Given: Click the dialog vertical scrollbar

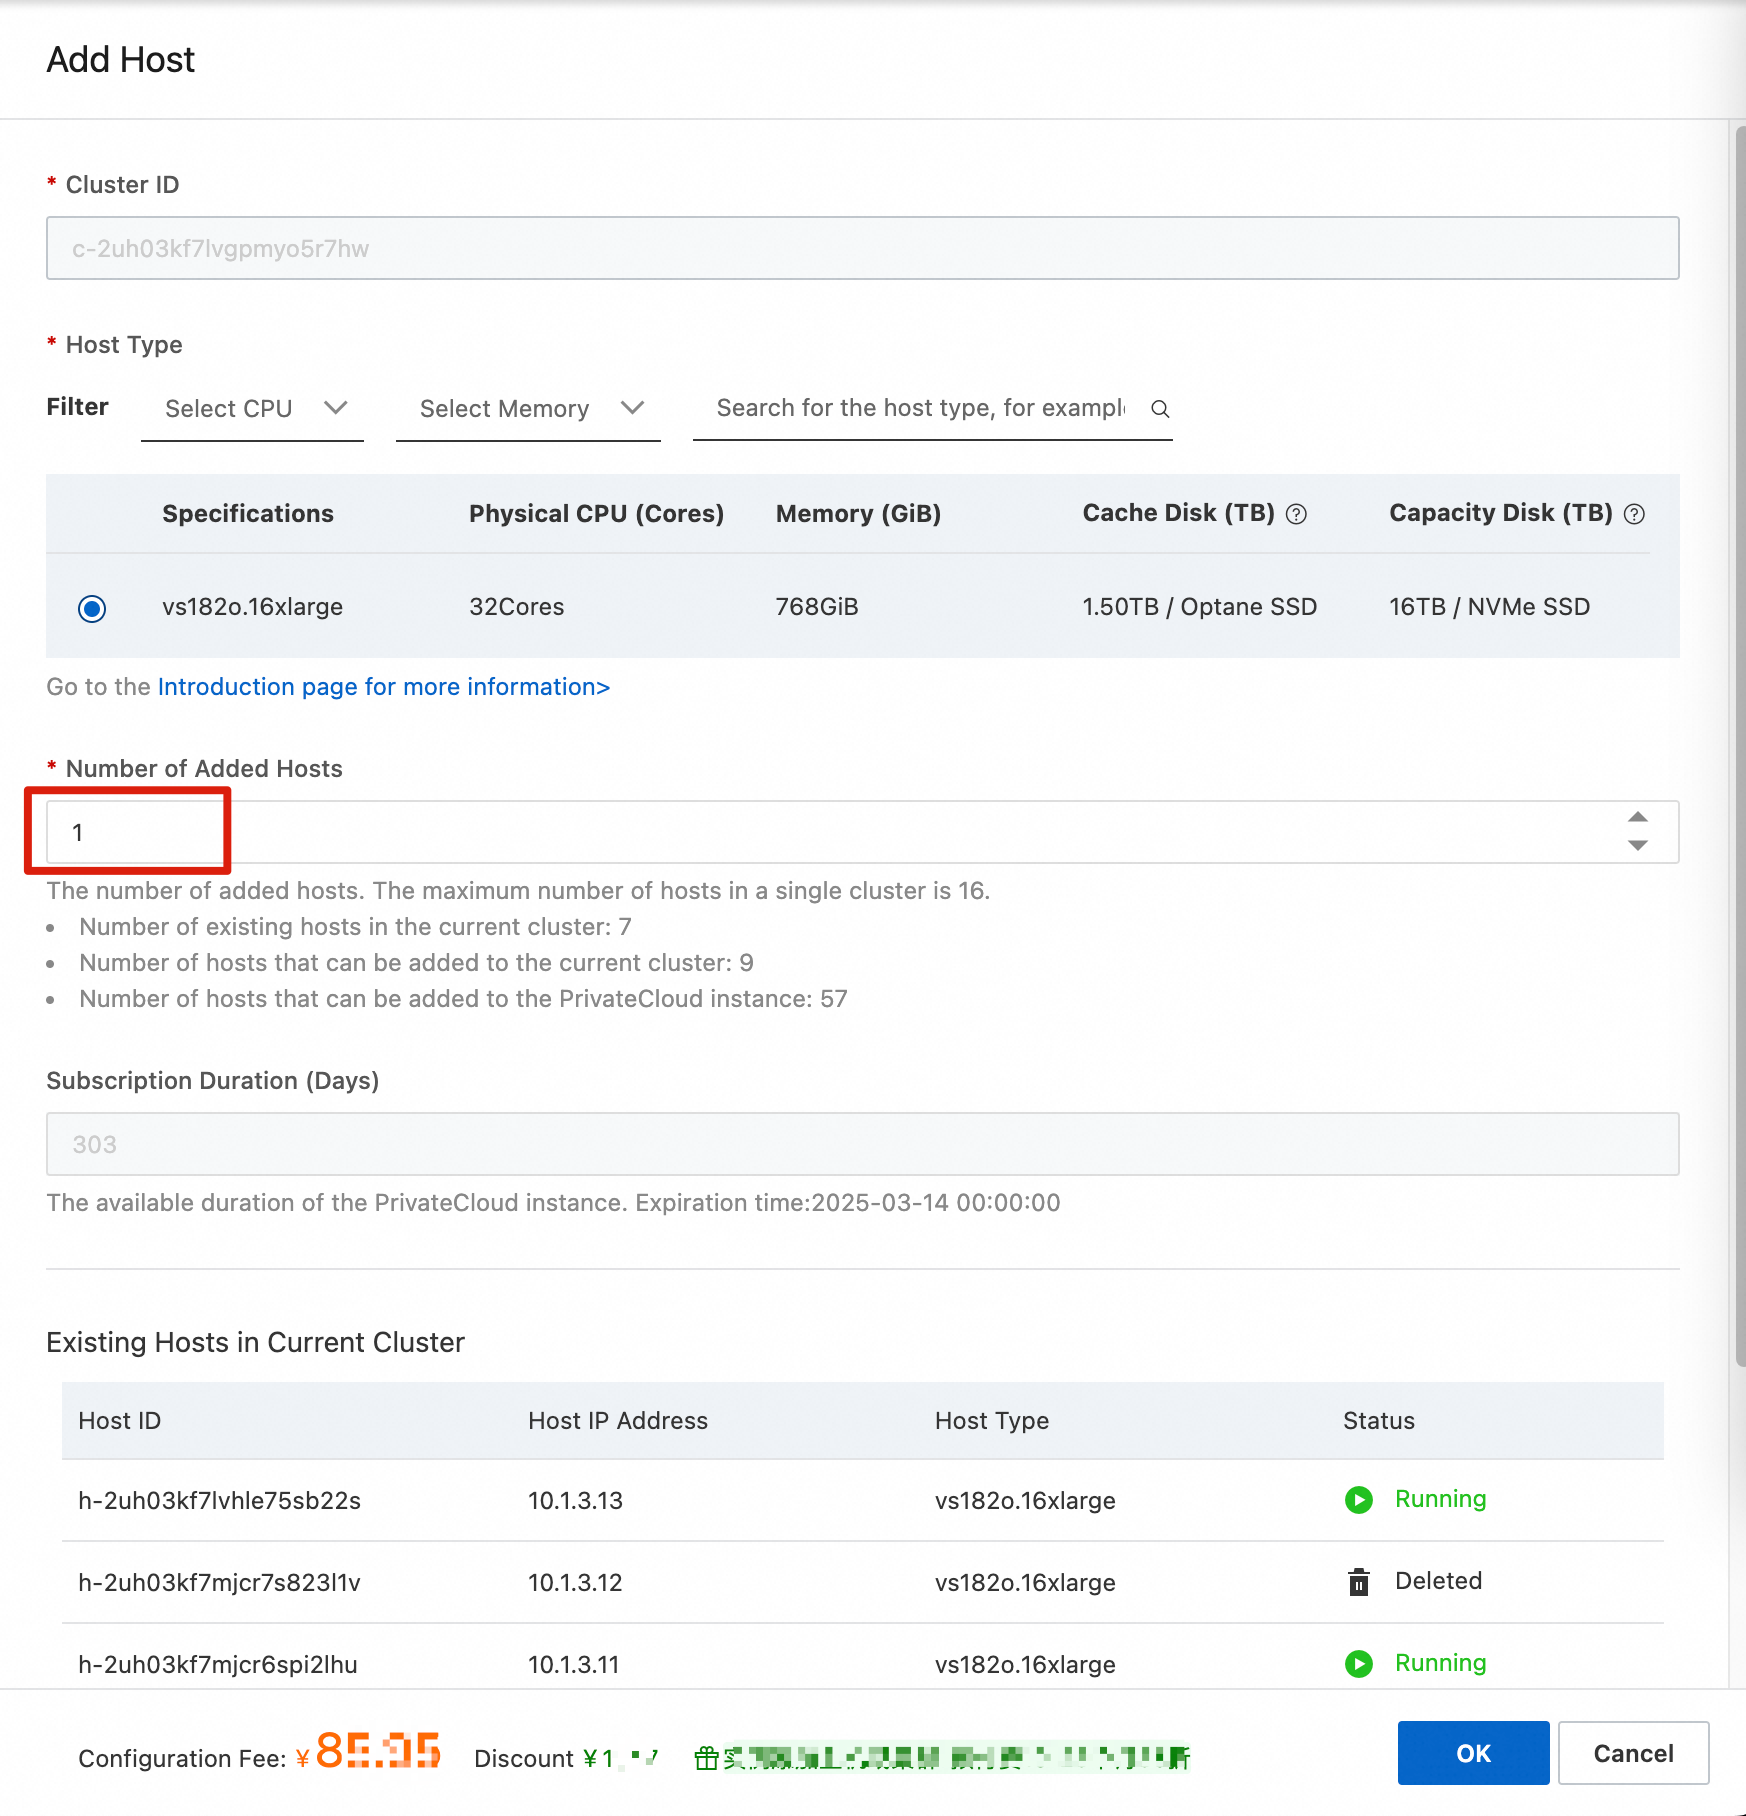Looking at the screenshot, I should coord(1739,745).
